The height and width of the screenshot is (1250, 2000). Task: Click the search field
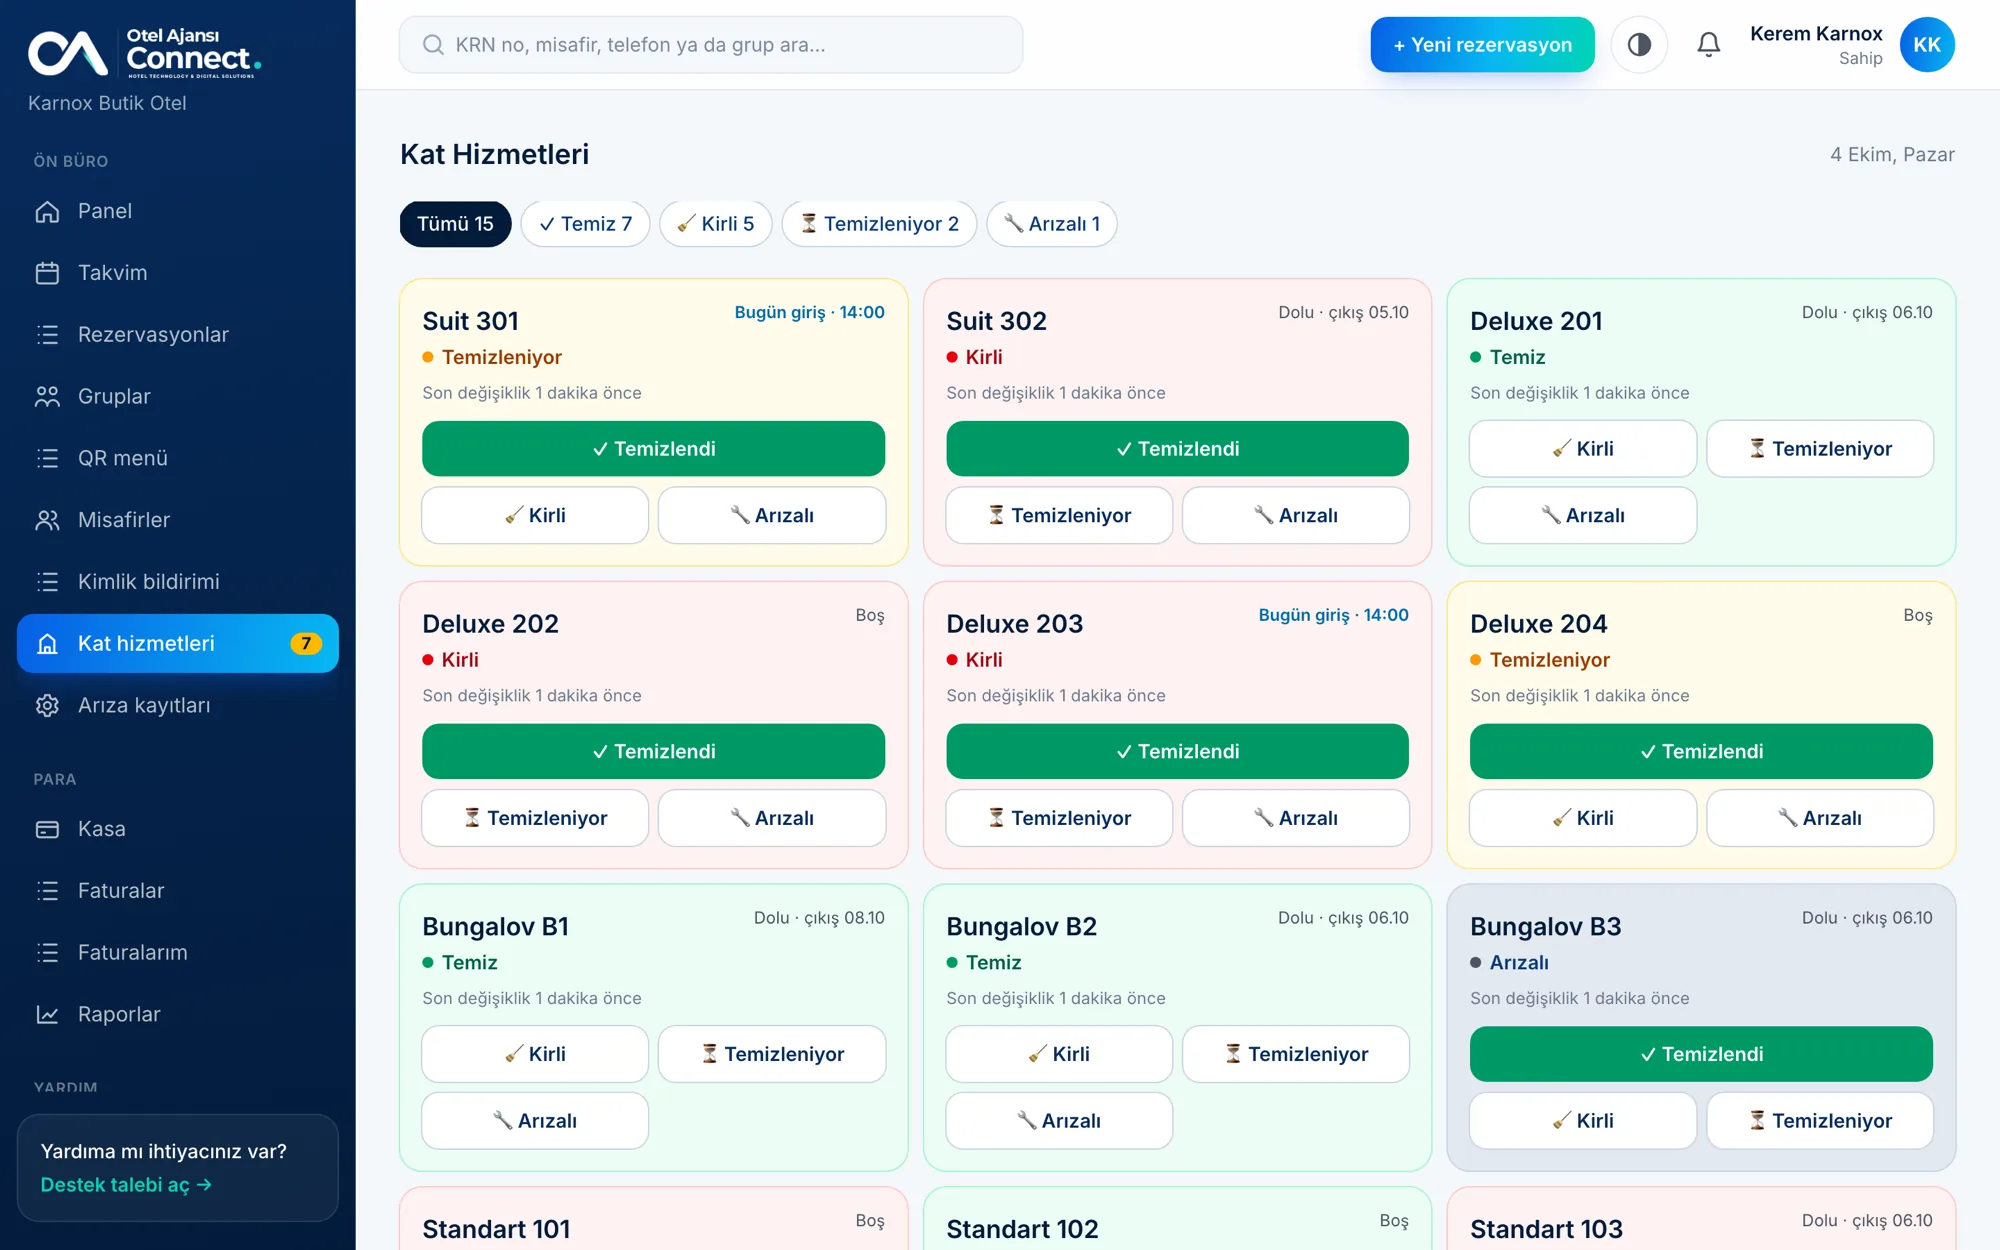pyautogui.click(x=711, y=45)
